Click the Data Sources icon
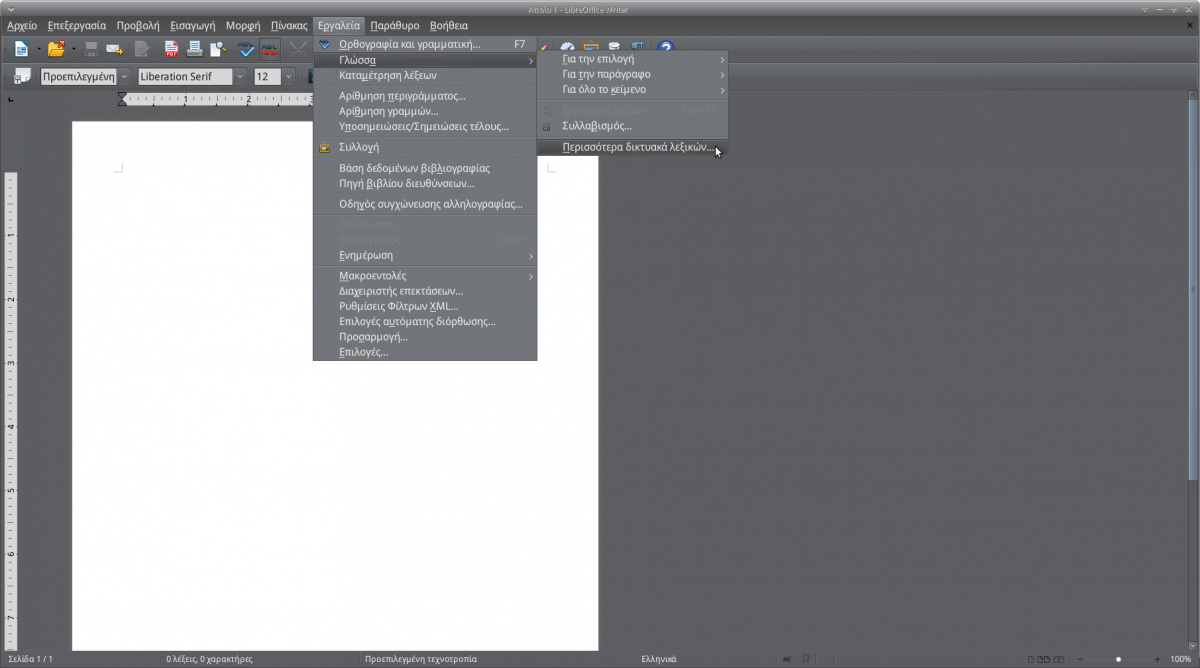1200x668 pixels. click(614, 48)
